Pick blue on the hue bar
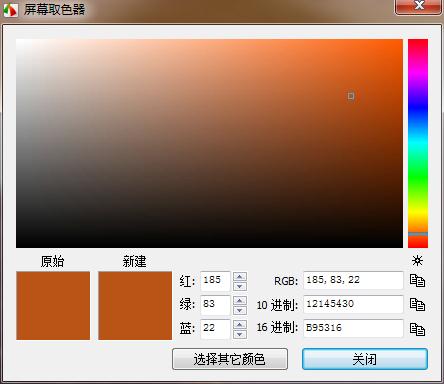The width and height of the screenshot is (444, 384). tap(418, 109)
